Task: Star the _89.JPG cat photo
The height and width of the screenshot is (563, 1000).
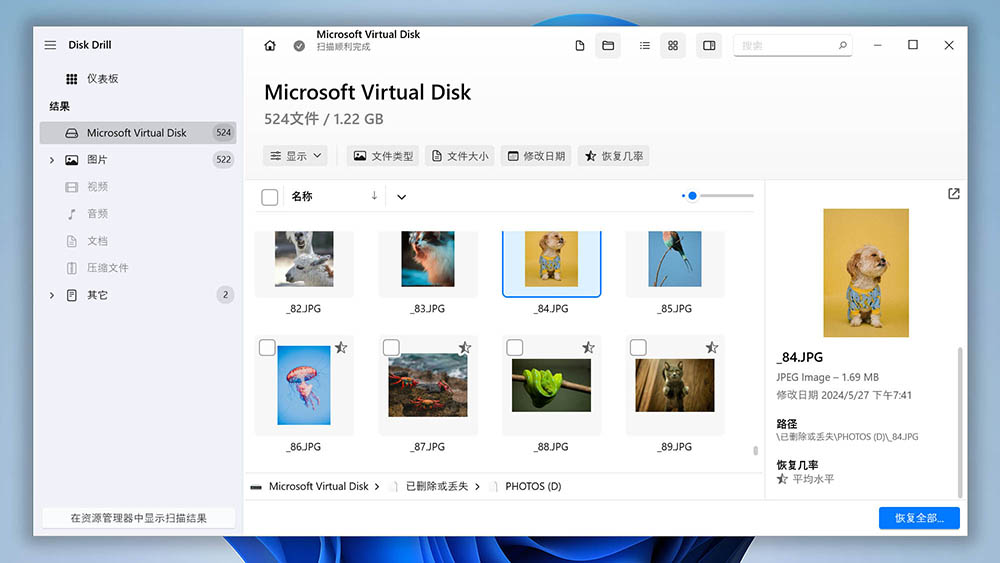Action: coord(712,347)
